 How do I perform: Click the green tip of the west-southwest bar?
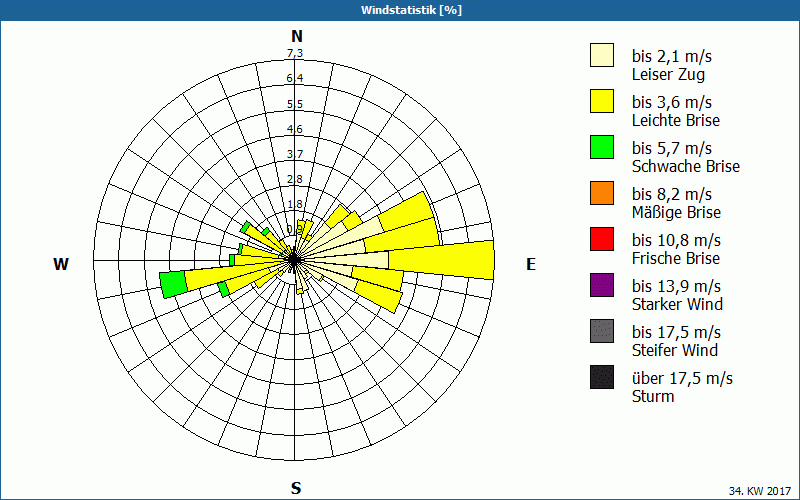172,284
